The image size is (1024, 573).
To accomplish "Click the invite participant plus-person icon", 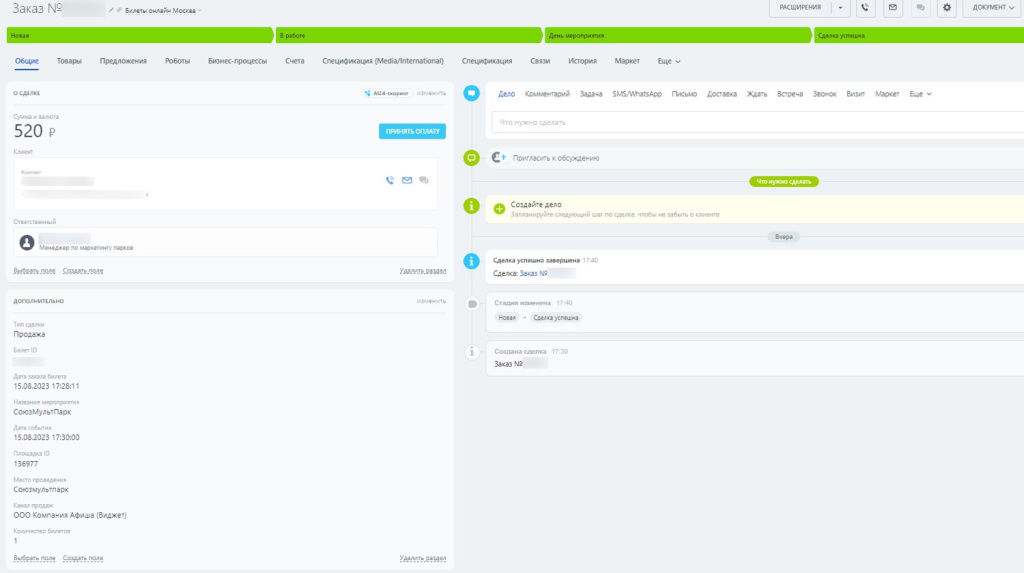I will click(x=499, y=157).
